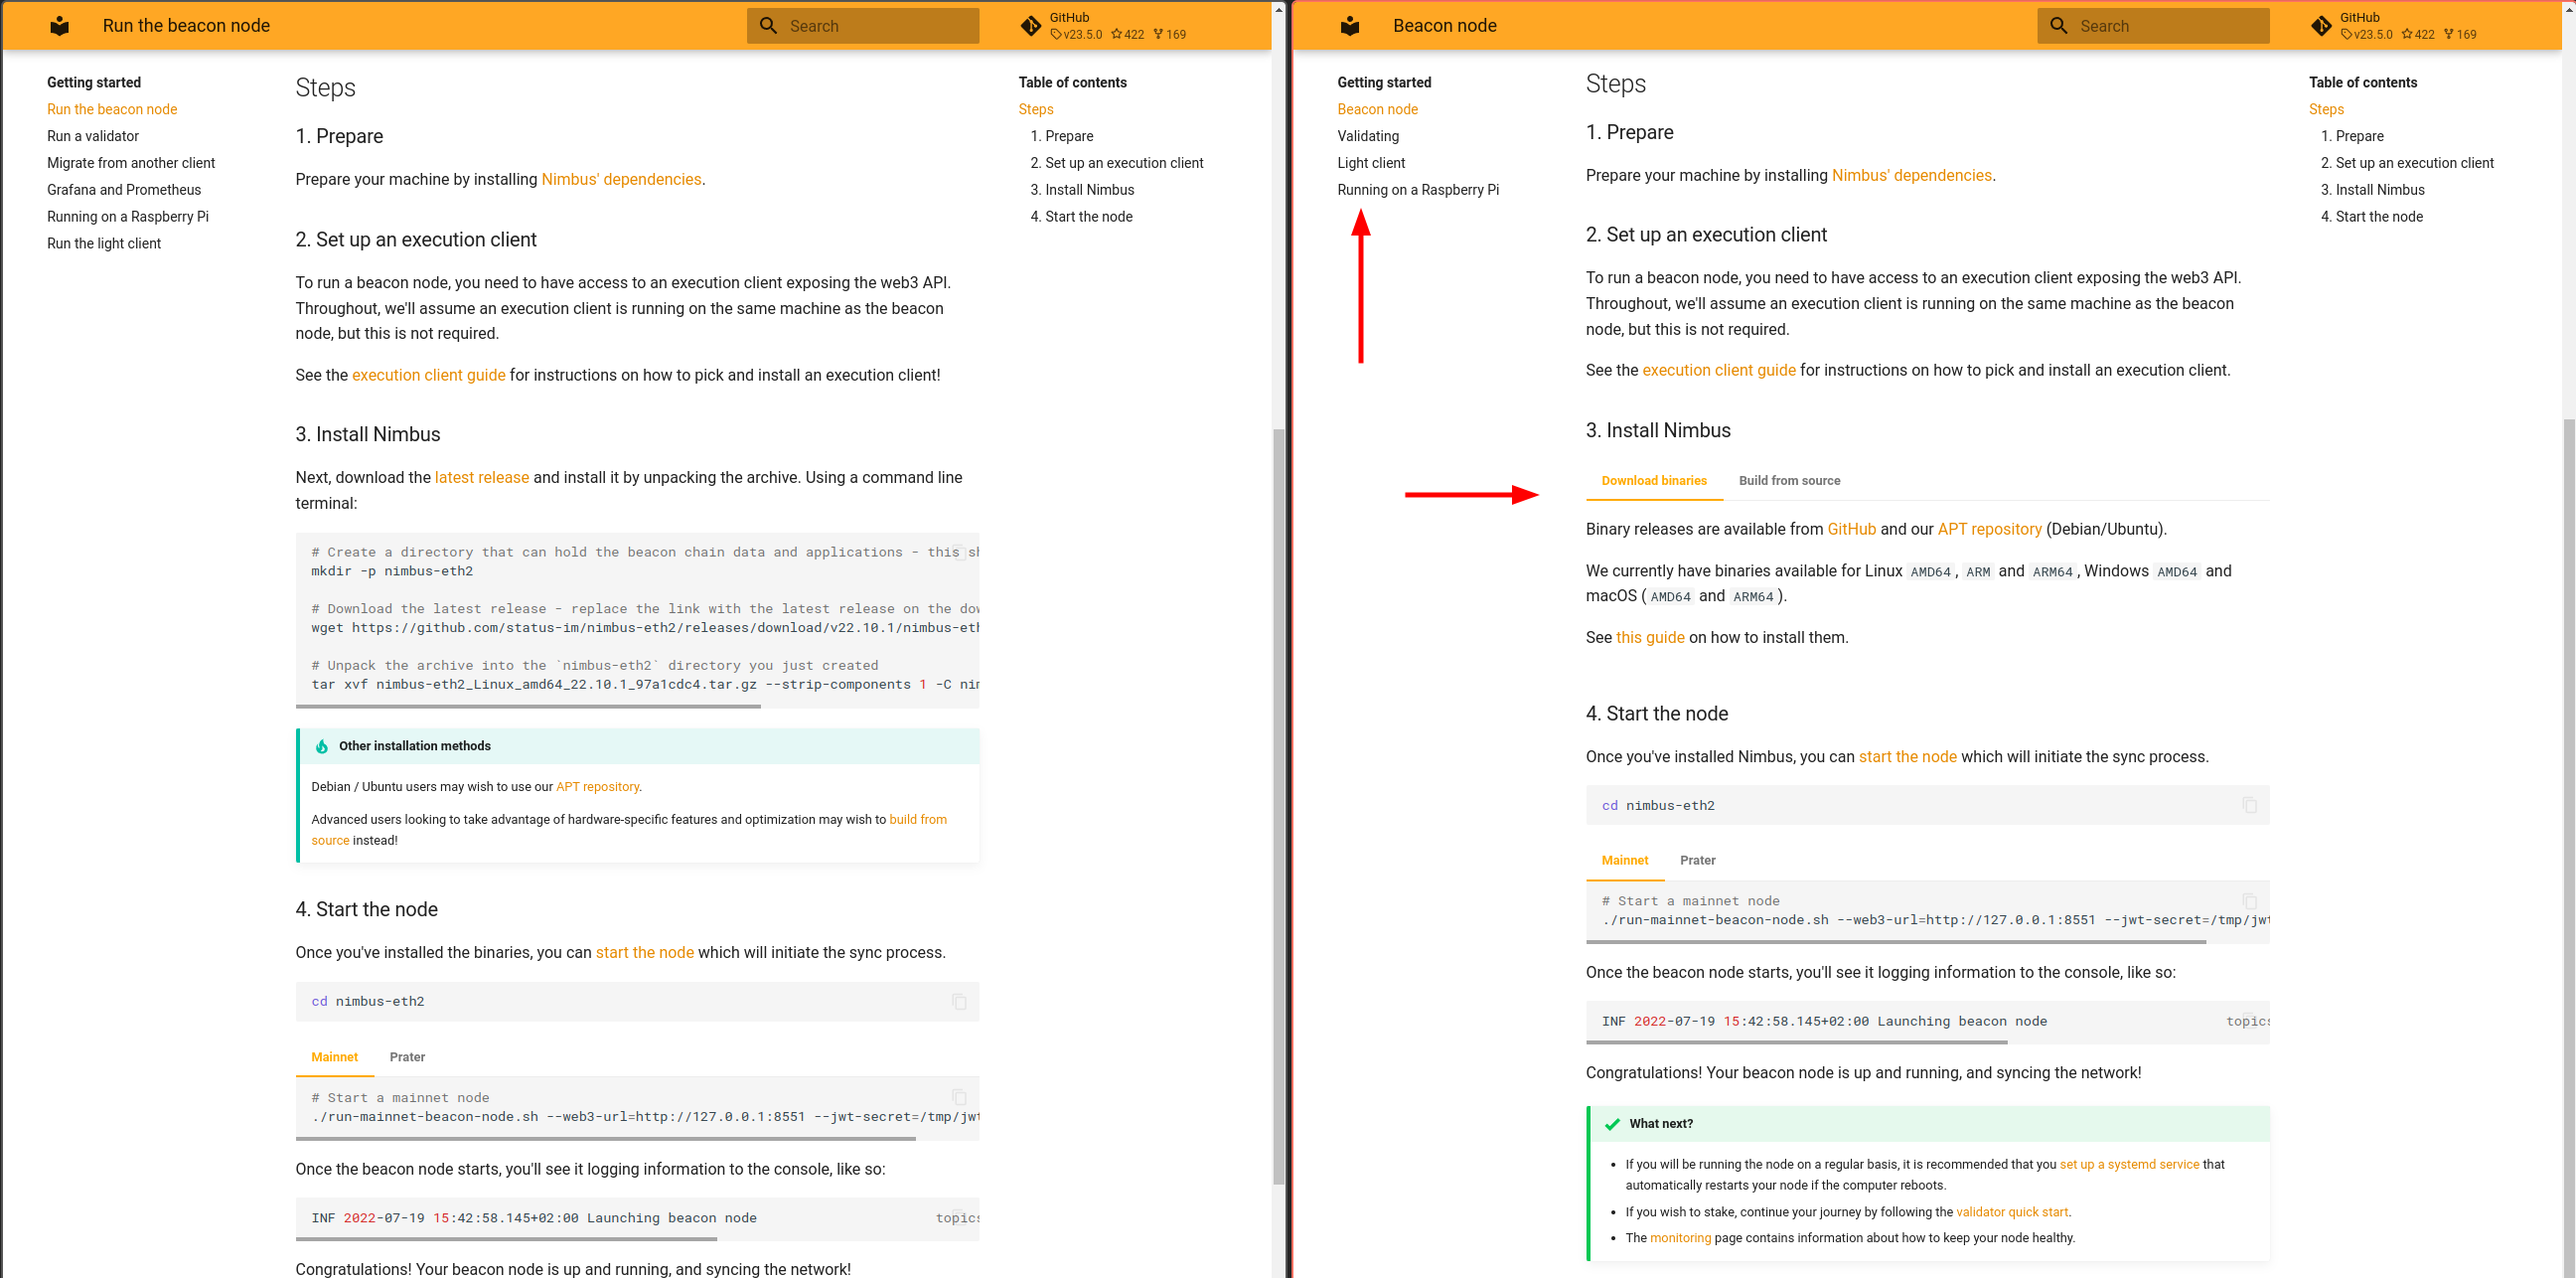
Task: Select the Prater tab in right page
Action: (x=1697, y=860)
